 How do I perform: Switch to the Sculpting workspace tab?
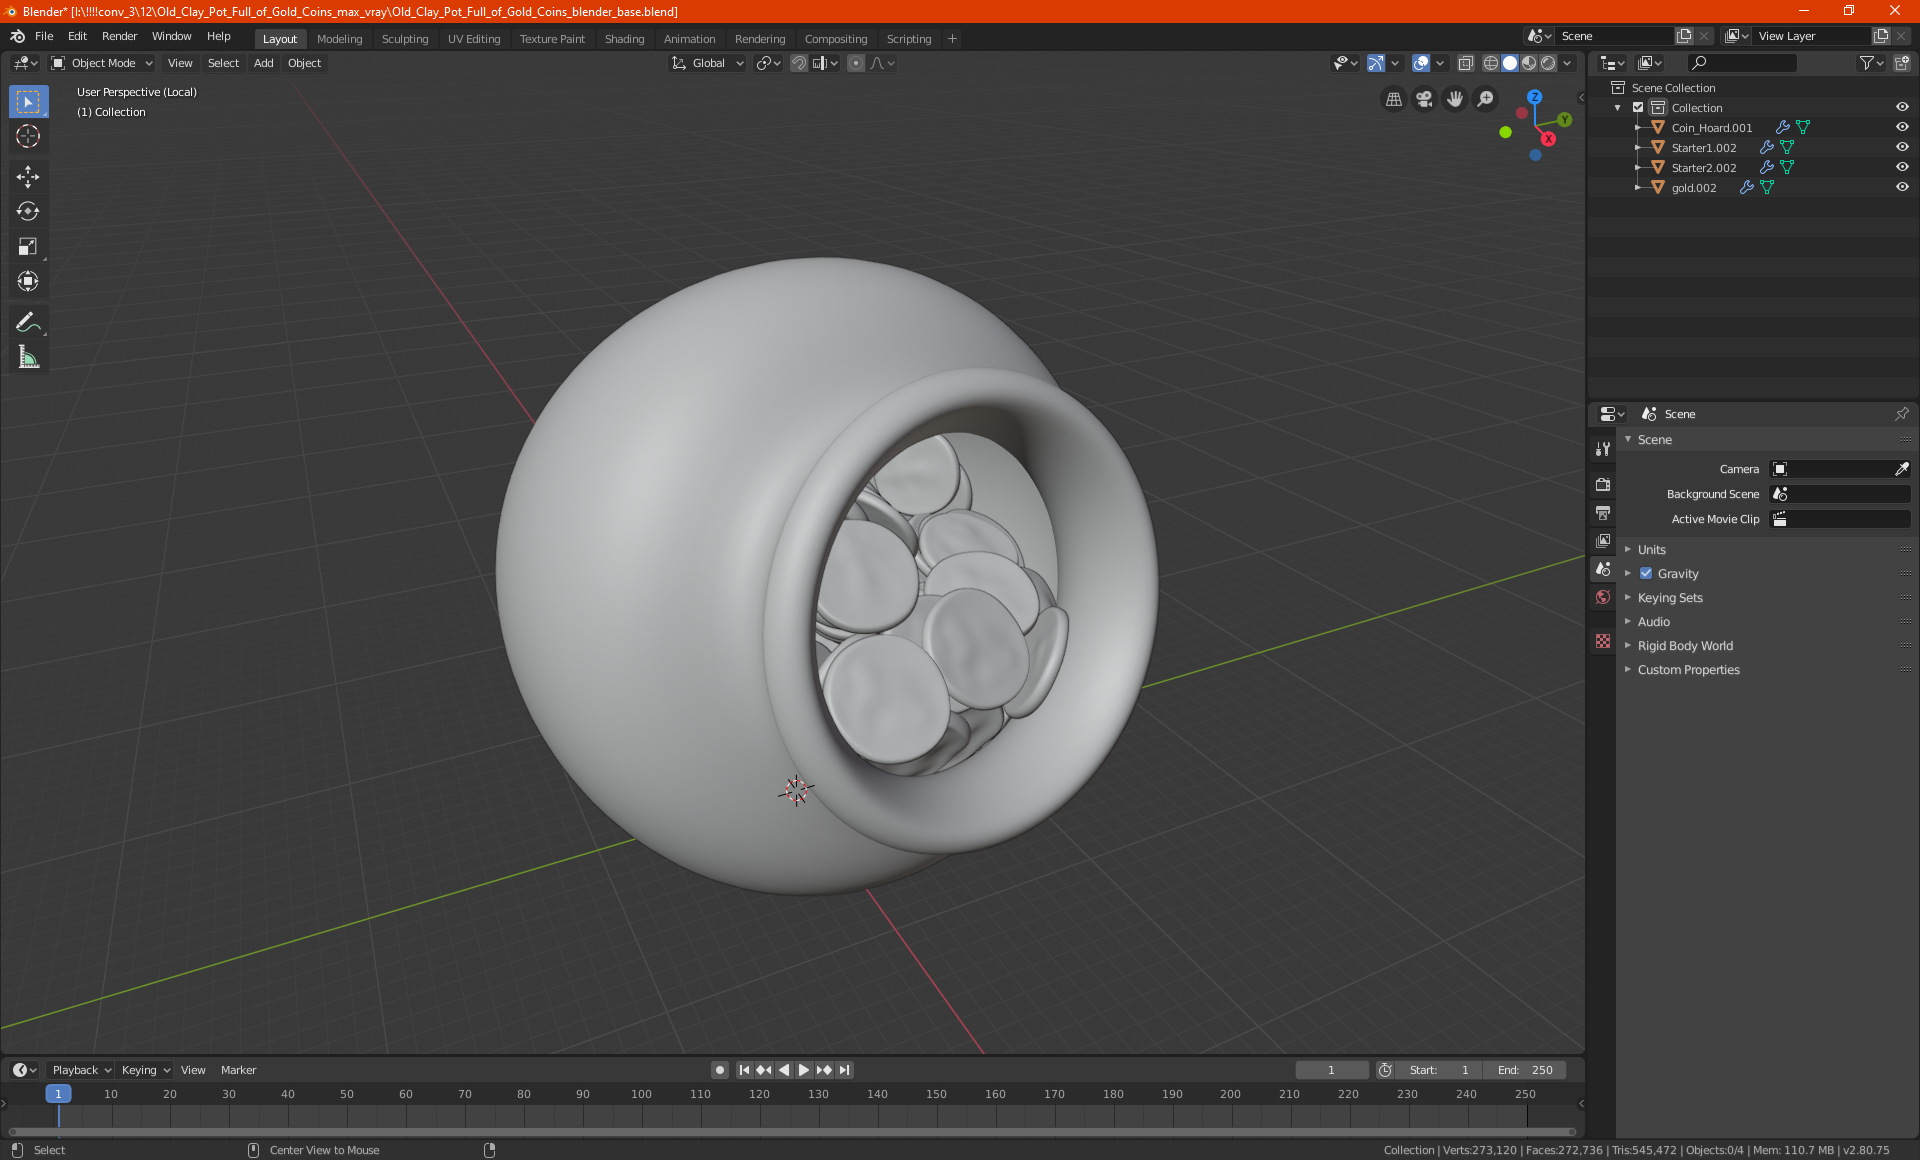click(x=404, y=39)
